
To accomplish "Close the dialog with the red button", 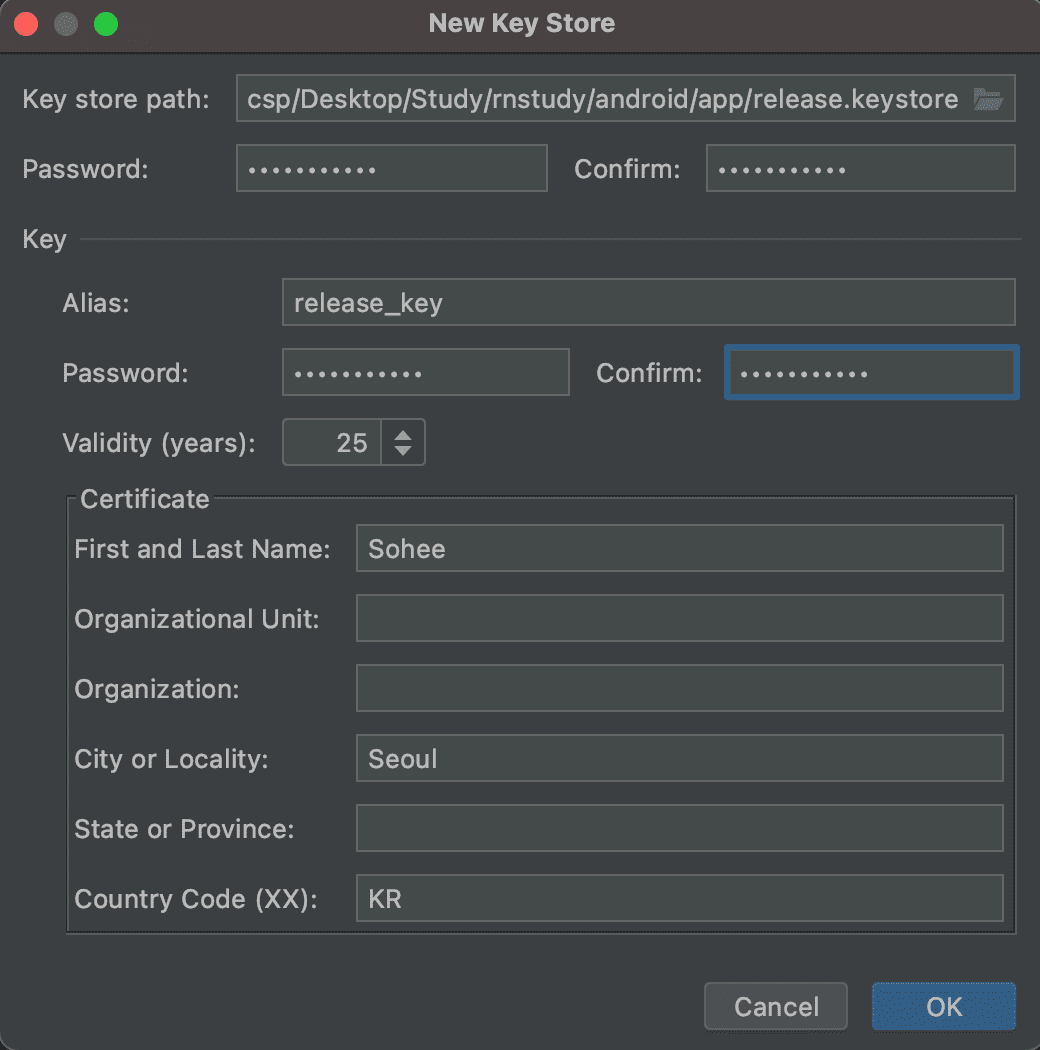I will [27, 24].
